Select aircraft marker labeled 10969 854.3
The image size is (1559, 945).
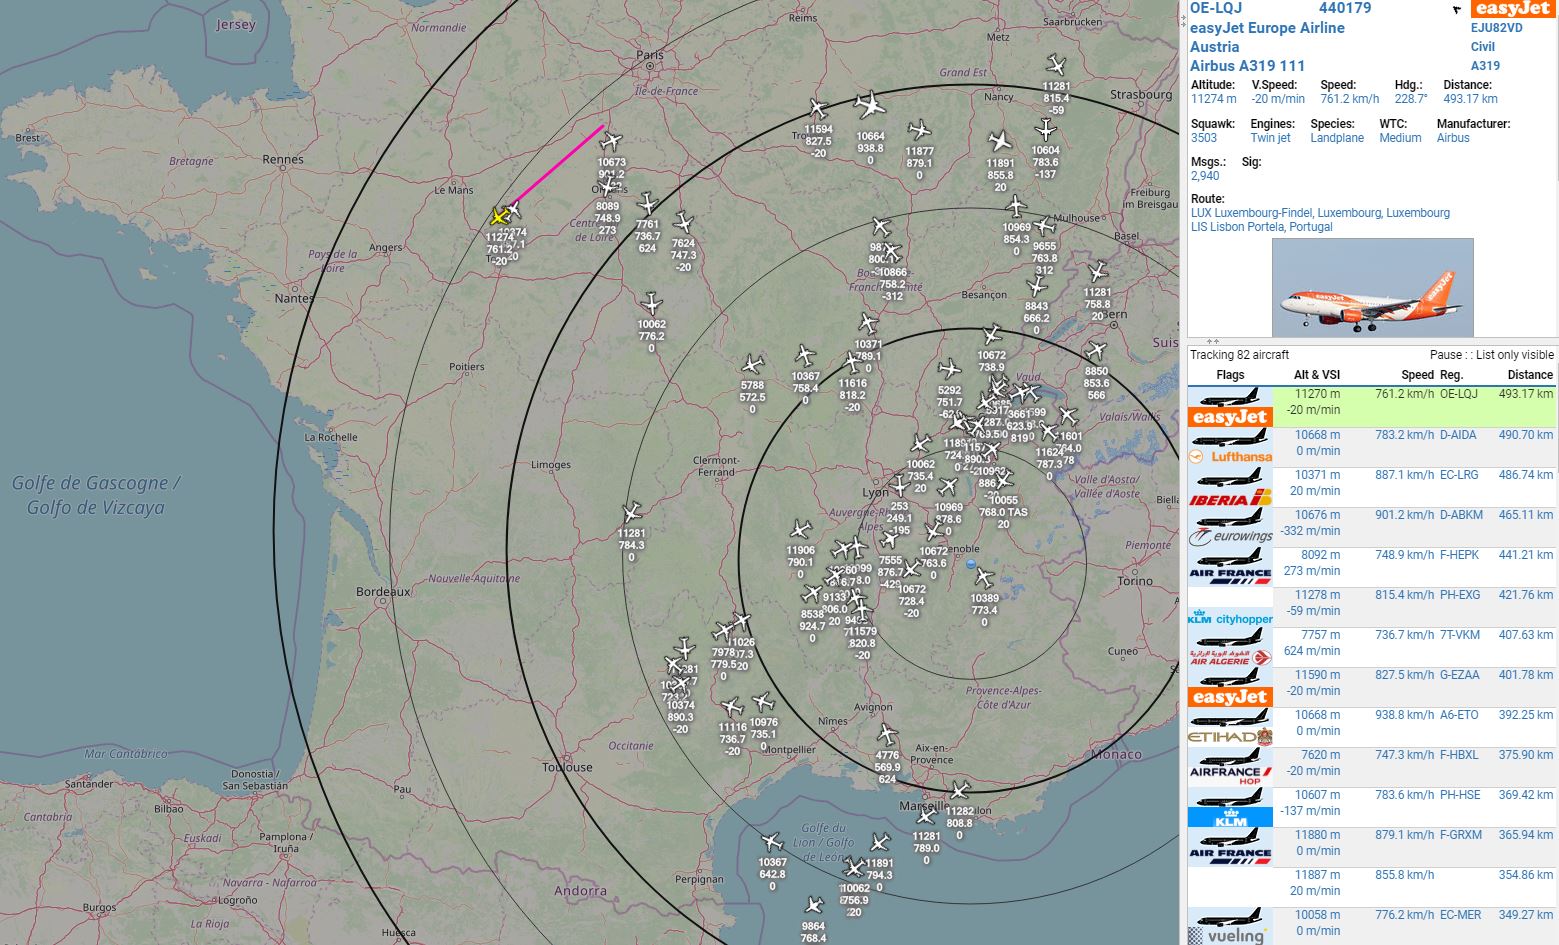(x=1016, y=207)
